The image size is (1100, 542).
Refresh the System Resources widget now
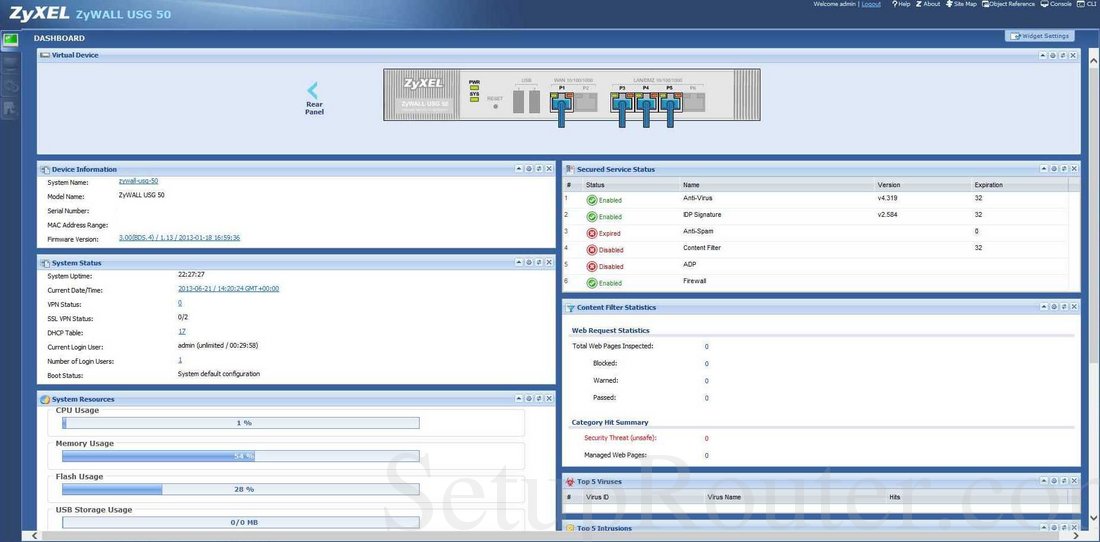click(539, 399)
